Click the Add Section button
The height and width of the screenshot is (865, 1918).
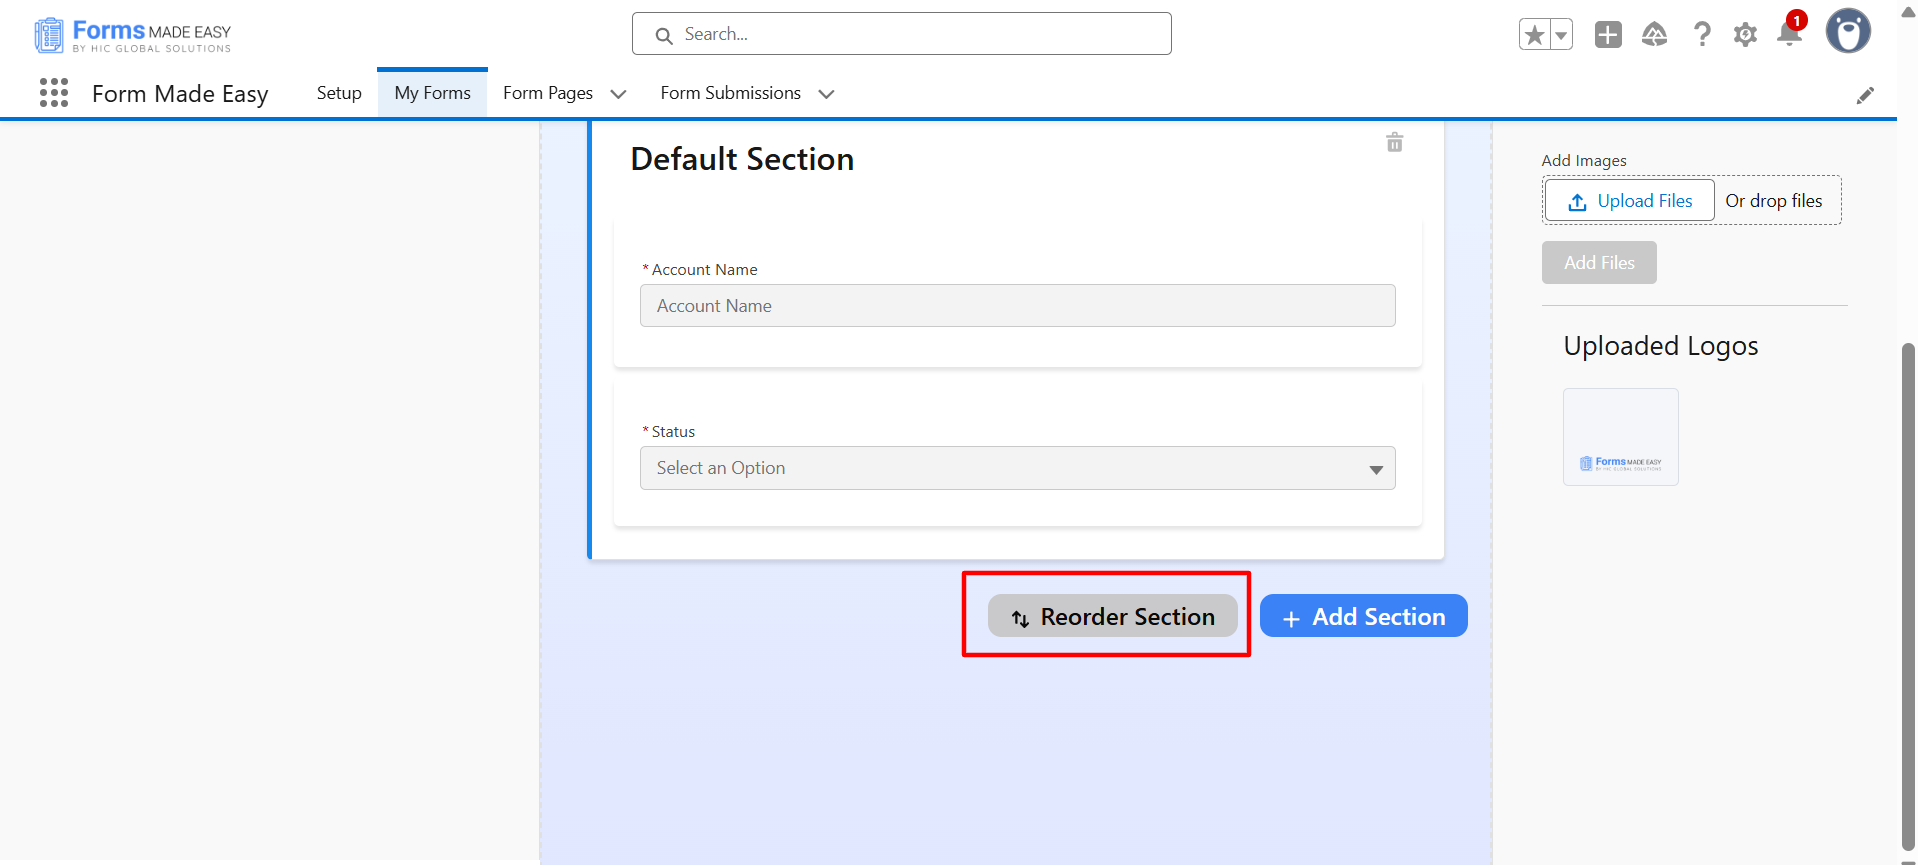1363,616
